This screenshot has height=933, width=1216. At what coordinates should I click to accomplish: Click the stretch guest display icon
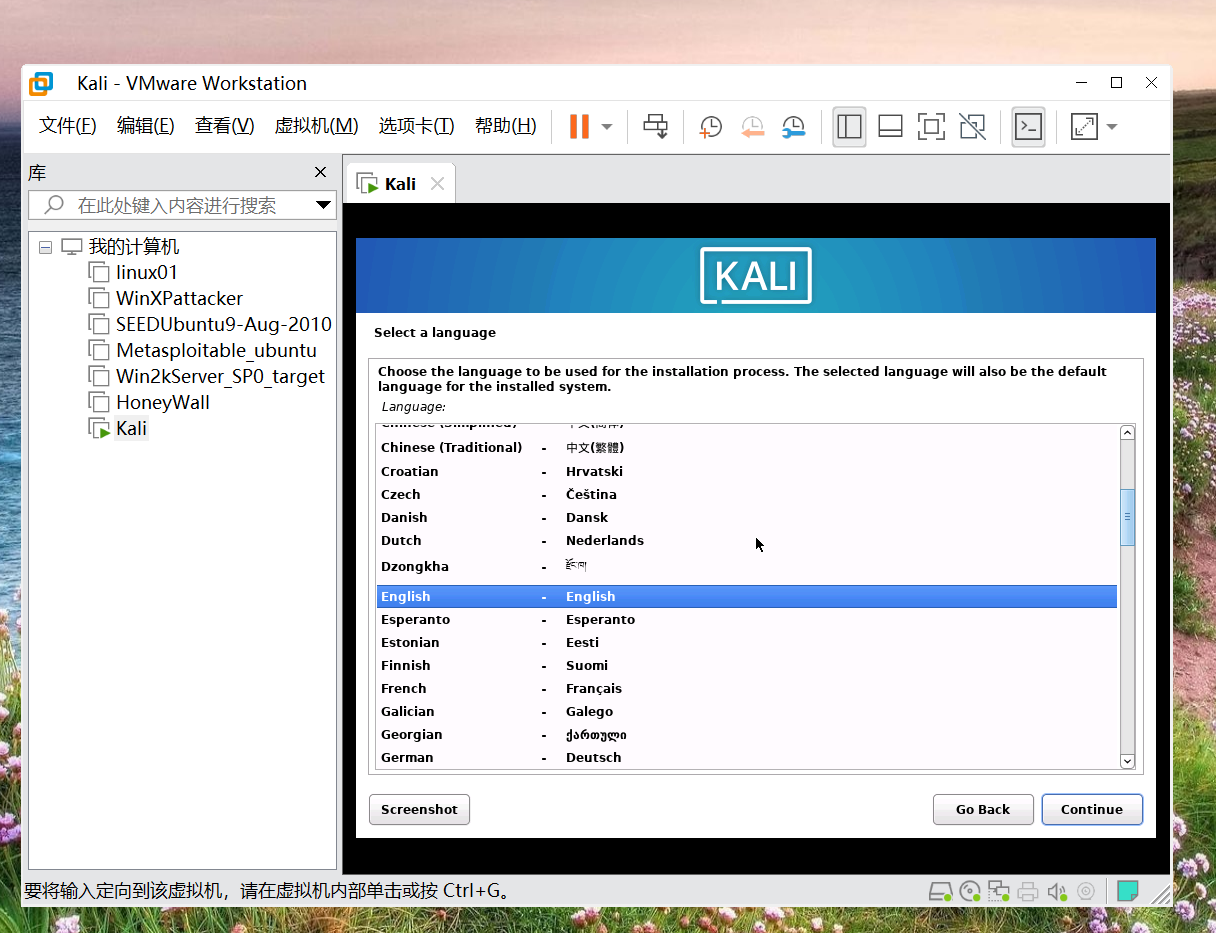[x=1084, y=126]
